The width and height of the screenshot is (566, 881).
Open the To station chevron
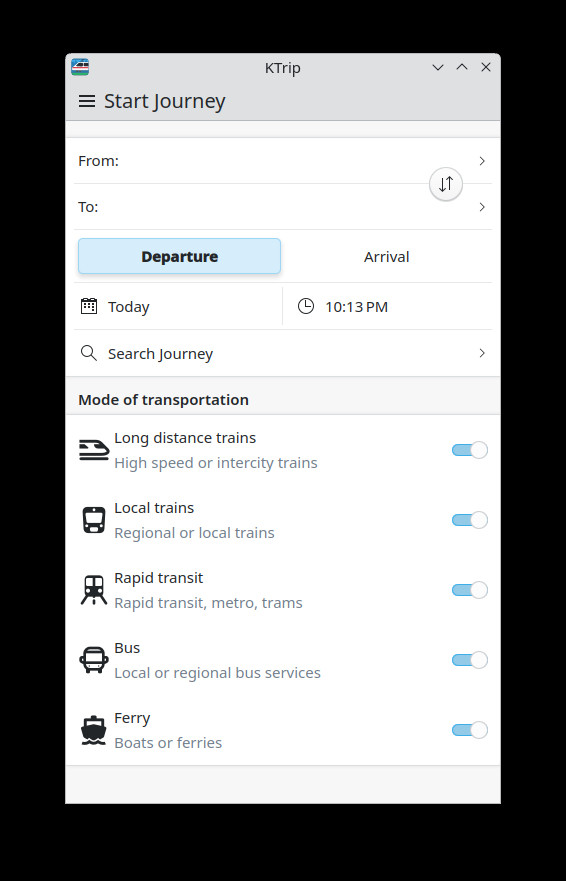point(482,207)
